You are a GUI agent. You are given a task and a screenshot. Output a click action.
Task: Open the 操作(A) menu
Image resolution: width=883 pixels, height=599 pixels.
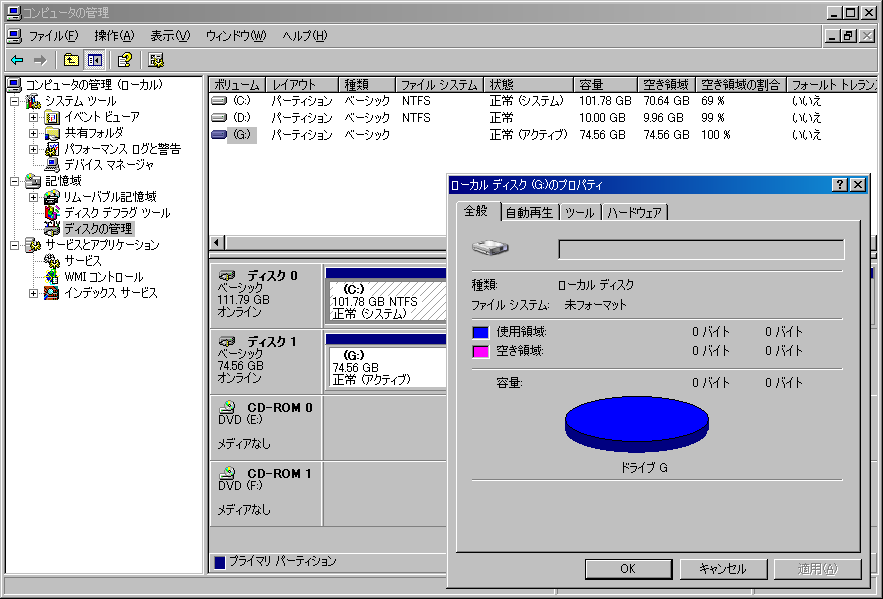113,36
